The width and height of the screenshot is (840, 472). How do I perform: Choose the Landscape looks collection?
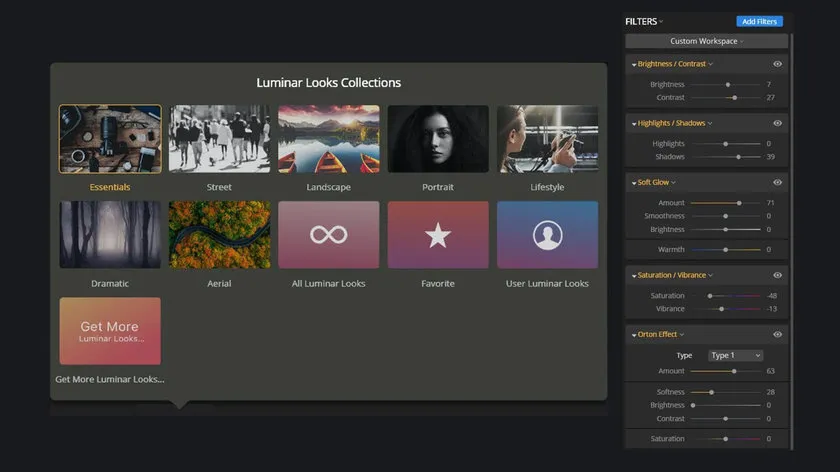click(x=328, y=139)
